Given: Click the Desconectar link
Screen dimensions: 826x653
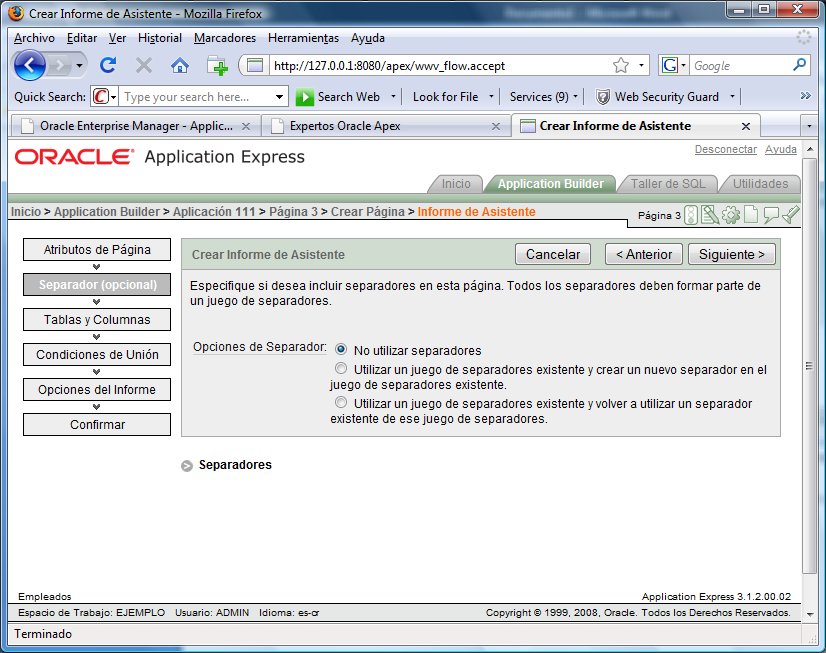Looking at the screenshot, I should tap(725, 150).
